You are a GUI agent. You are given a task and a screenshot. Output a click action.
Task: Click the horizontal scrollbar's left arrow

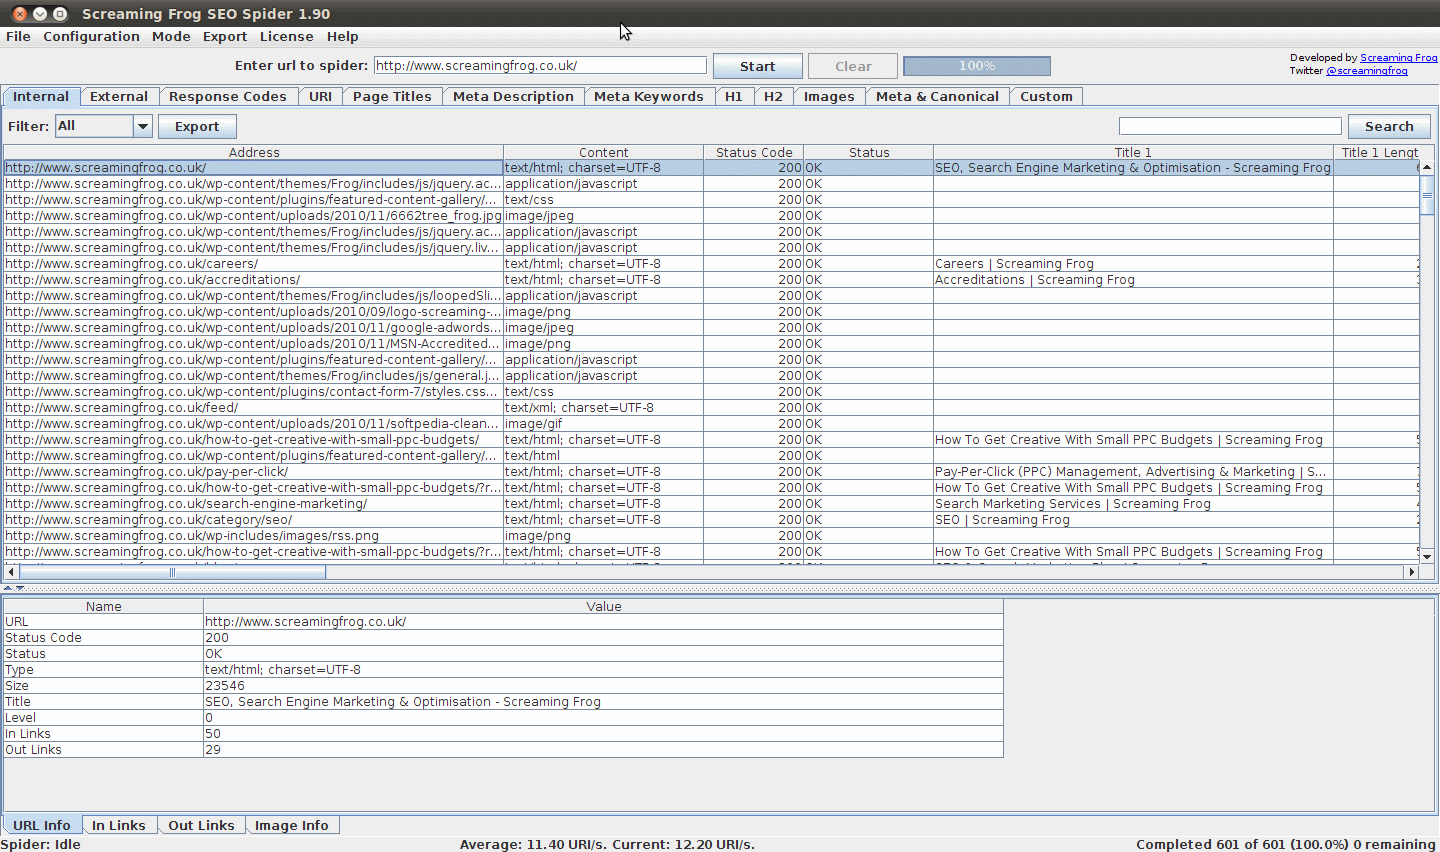click(x=11, y=572)
